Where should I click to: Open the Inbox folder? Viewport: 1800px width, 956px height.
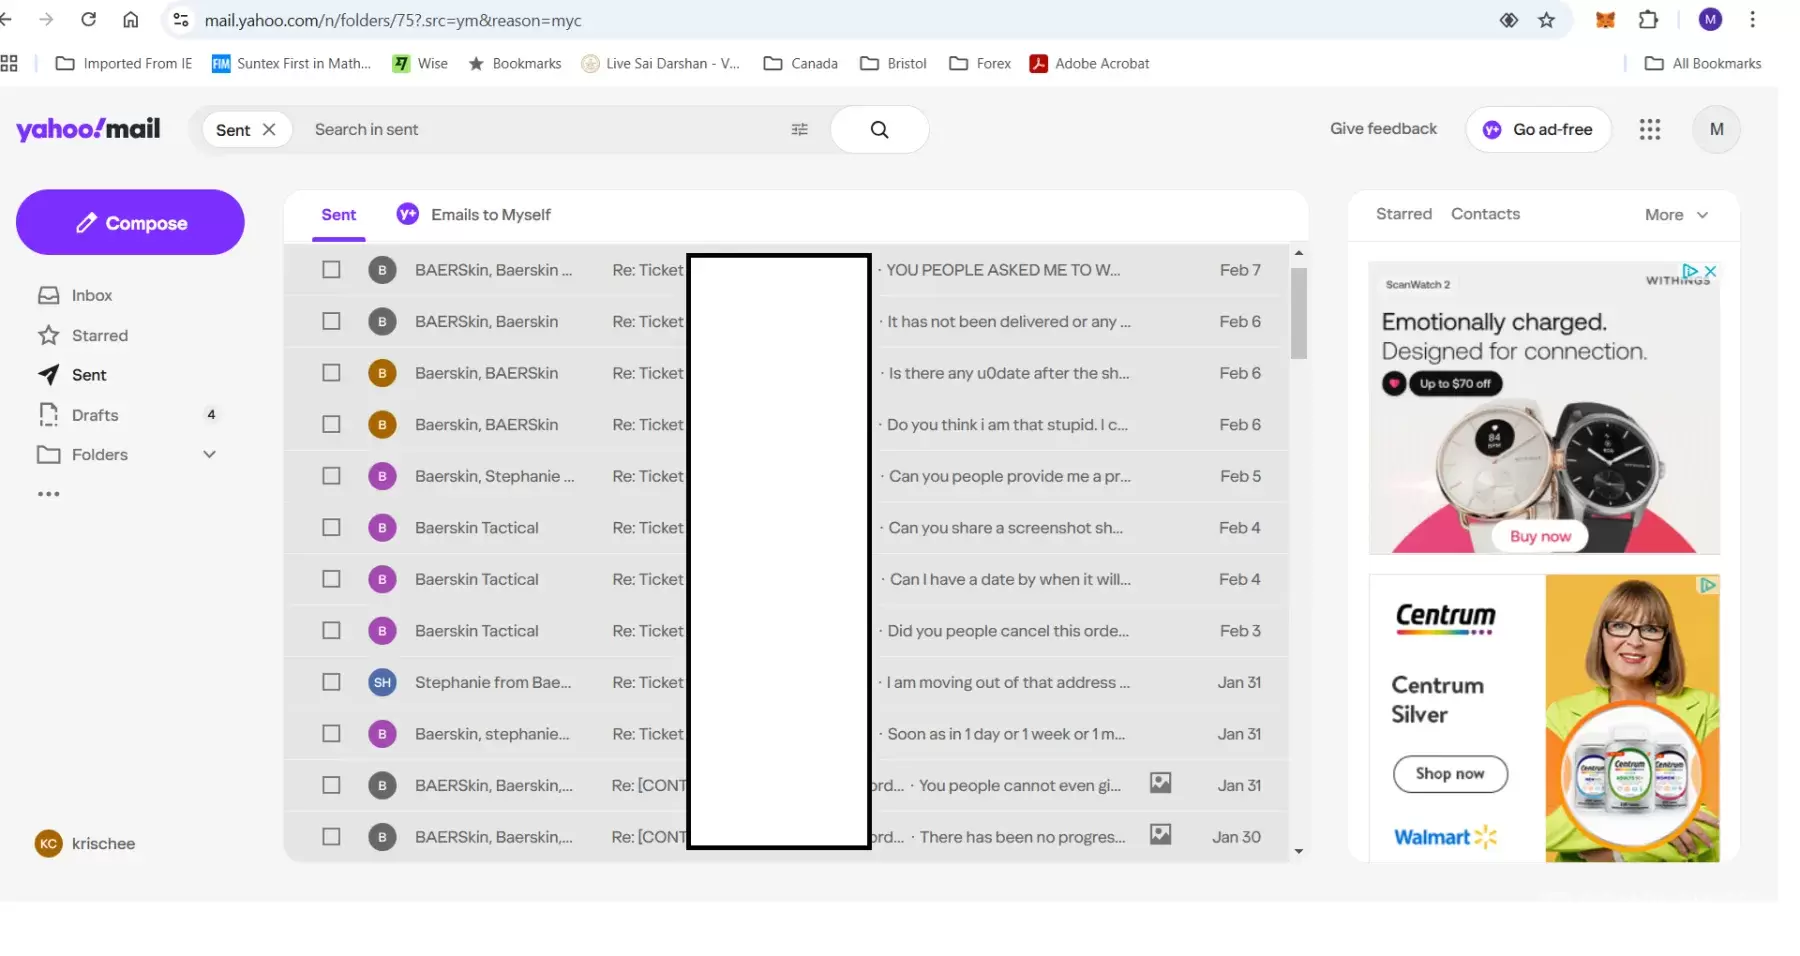tap(91, 296)
